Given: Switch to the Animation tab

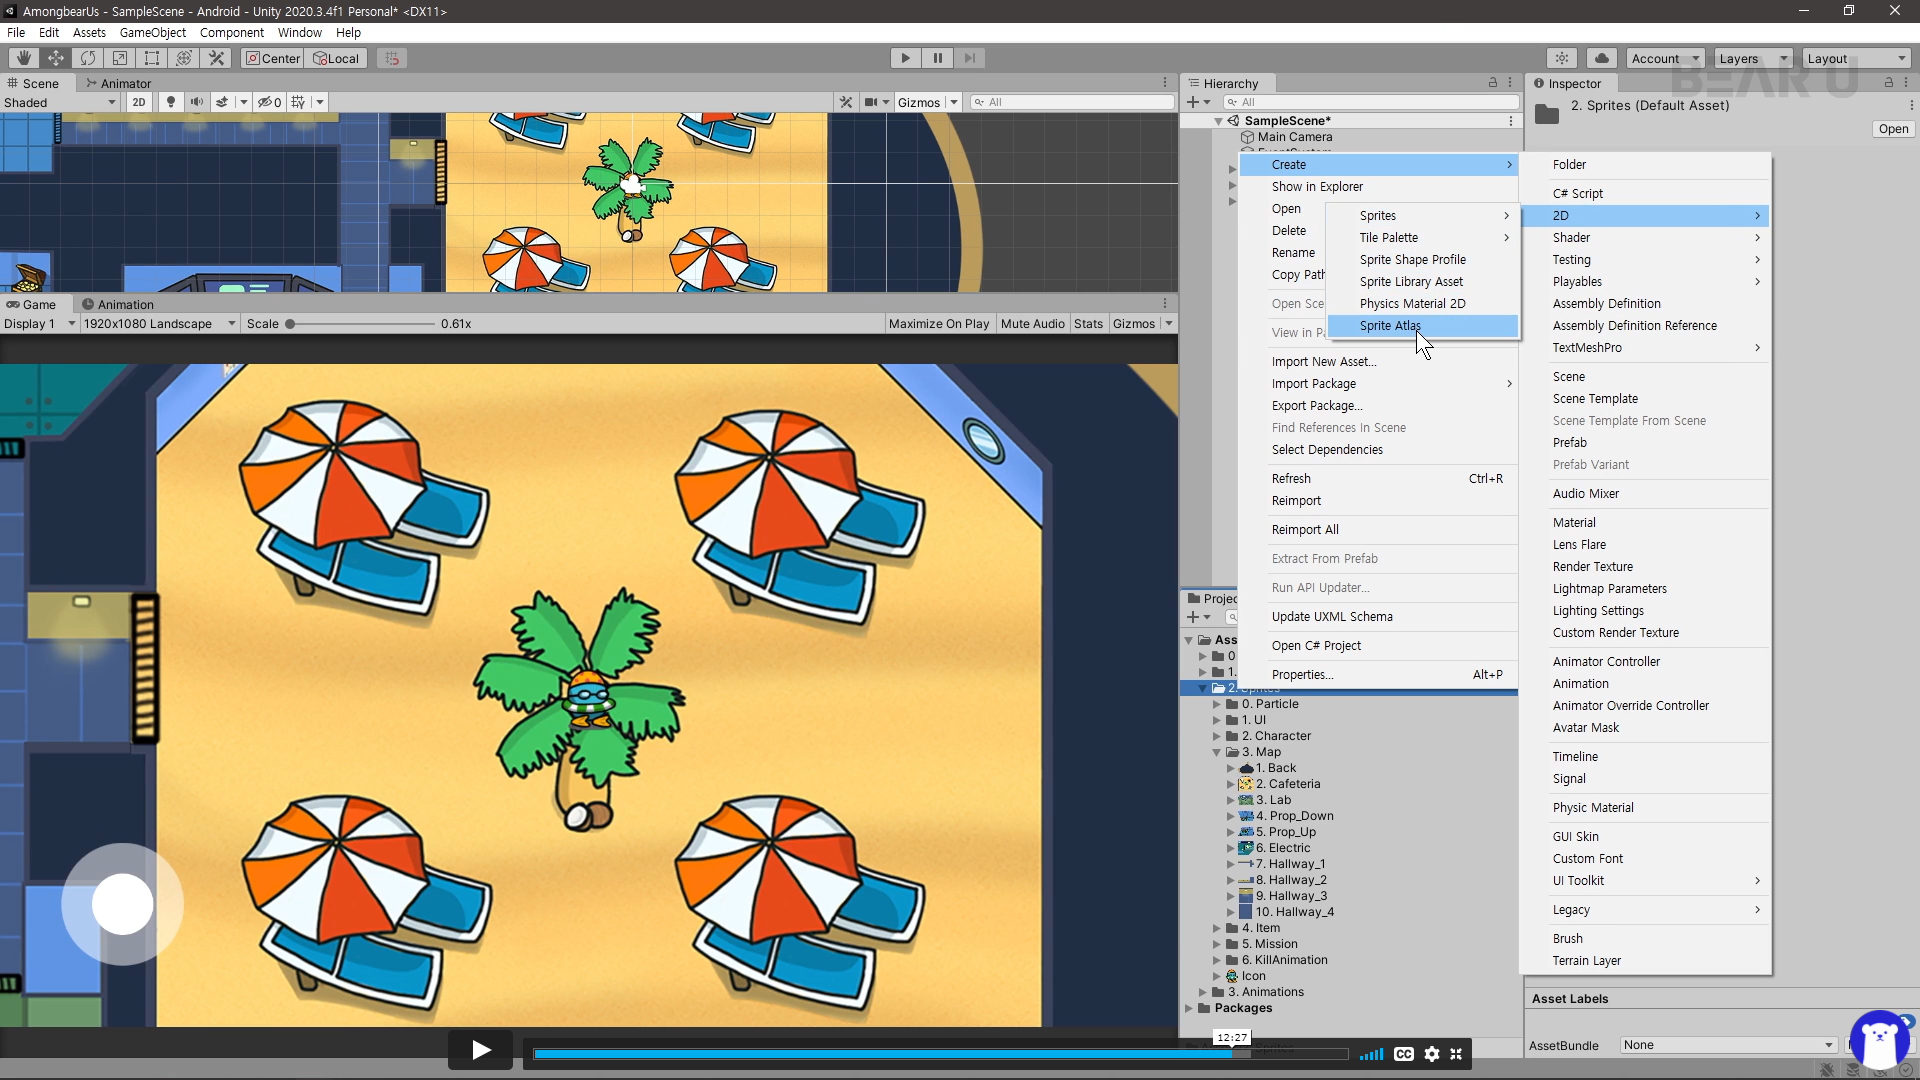Looking at the screenshot, I should pos(118,304).
